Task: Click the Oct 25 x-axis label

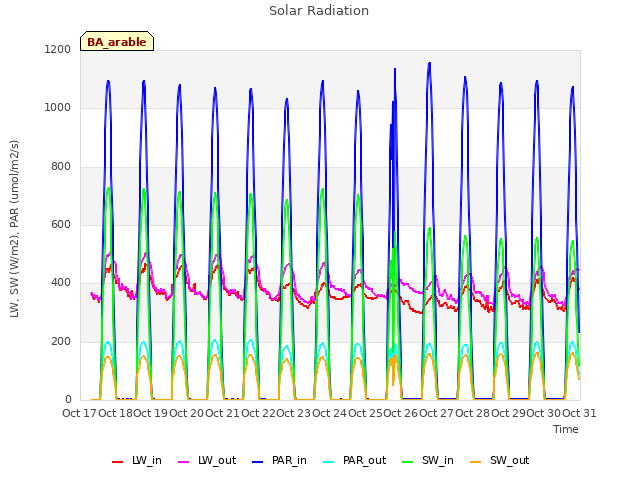Action: (x=365, y=413)
